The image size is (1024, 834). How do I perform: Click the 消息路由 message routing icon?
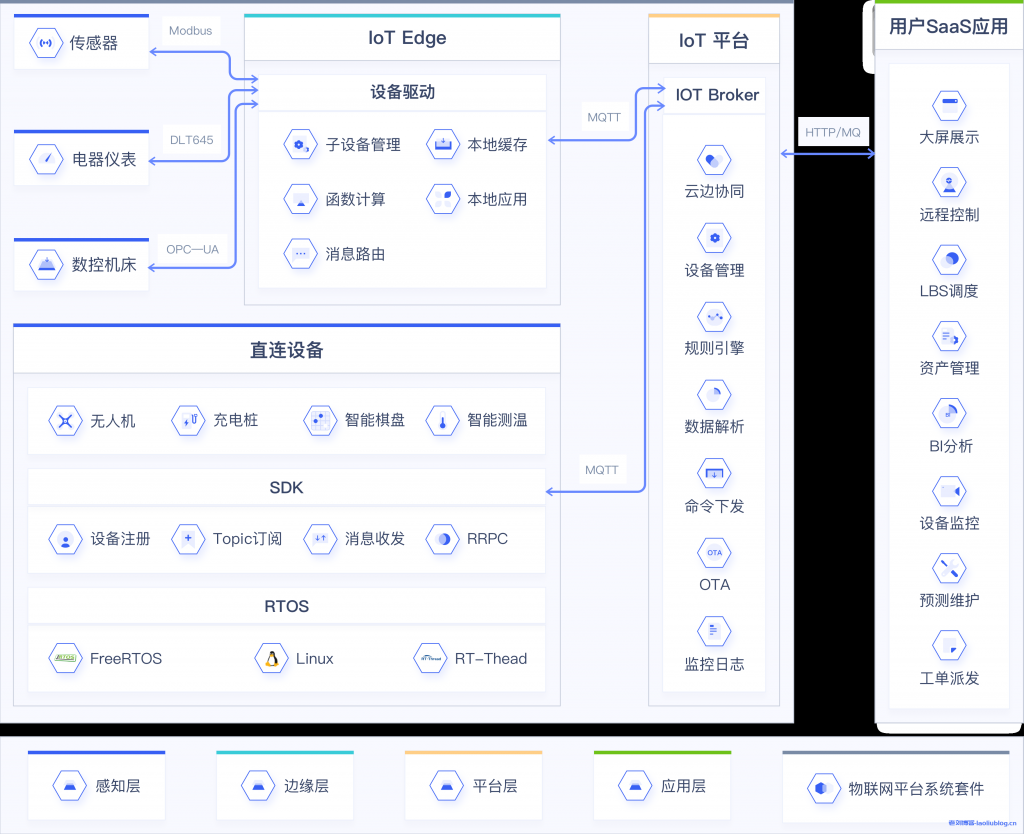(300, 254)
